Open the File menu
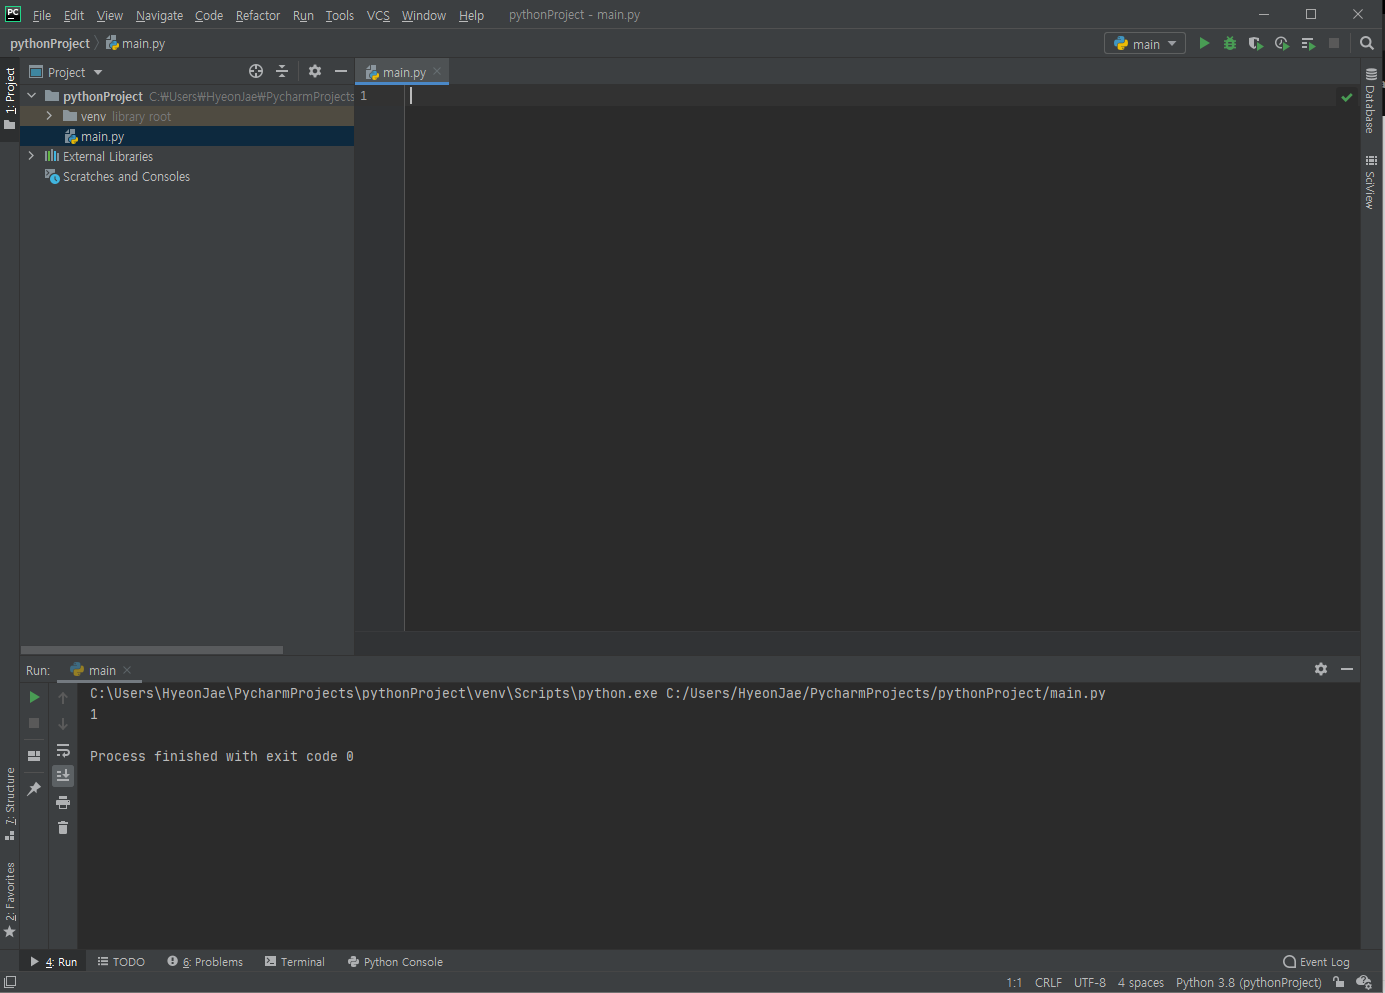Viewport: 1385px width, 993px height. [x=42, y=15]
